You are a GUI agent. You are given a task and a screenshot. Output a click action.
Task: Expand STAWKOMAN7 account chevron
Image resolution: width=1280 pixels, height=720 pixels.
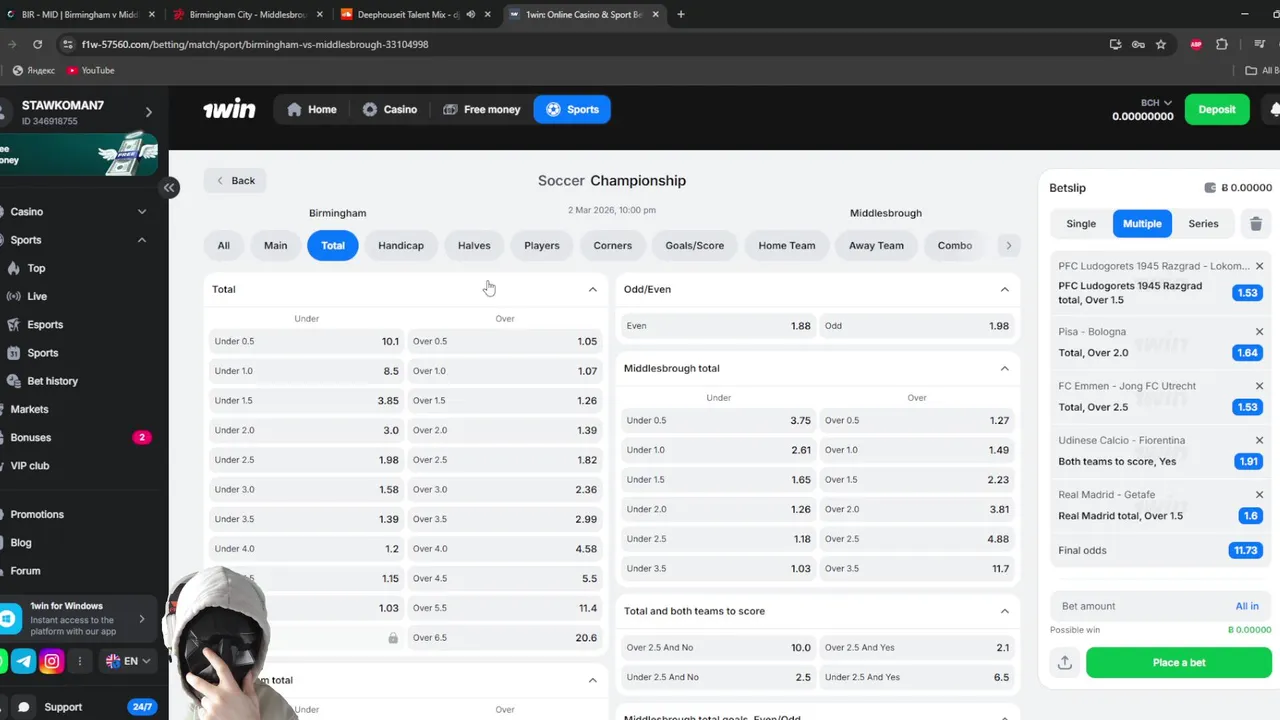[148, 112]
